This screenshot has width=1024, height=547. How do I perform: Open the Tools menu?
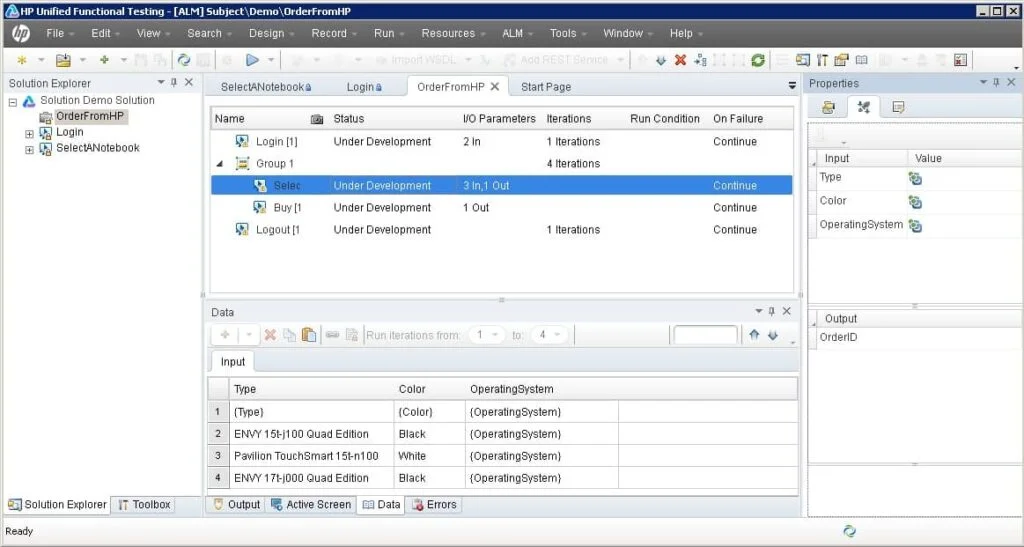tap(568, 33)
